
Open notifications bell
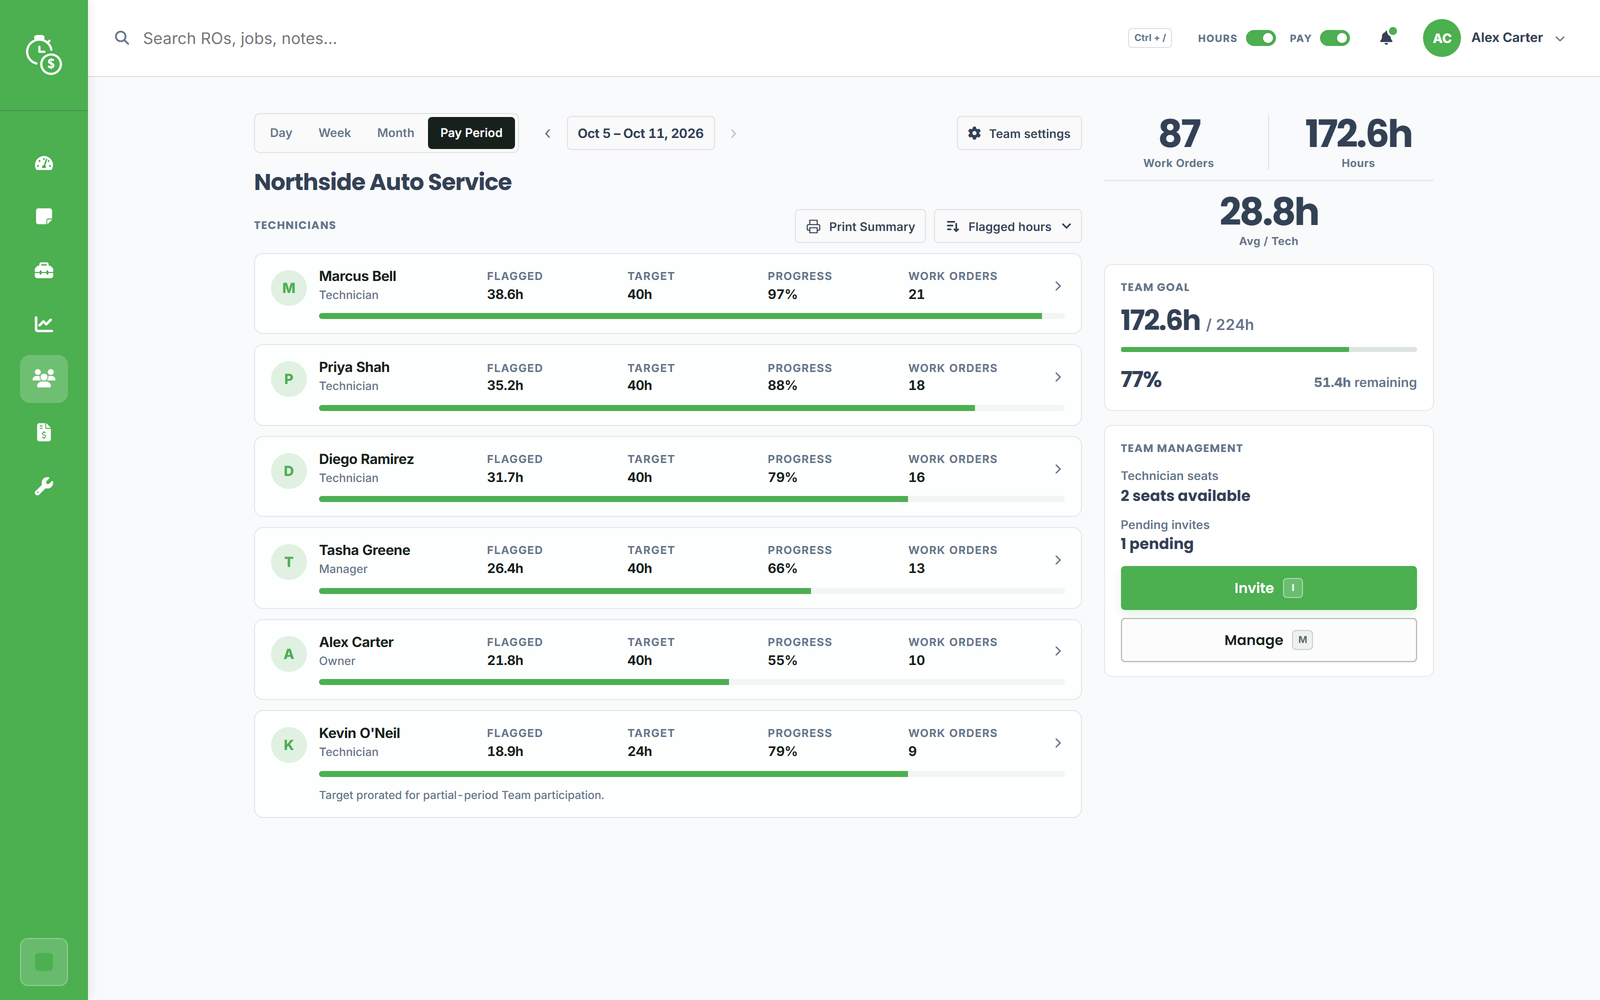(1386, 38)
